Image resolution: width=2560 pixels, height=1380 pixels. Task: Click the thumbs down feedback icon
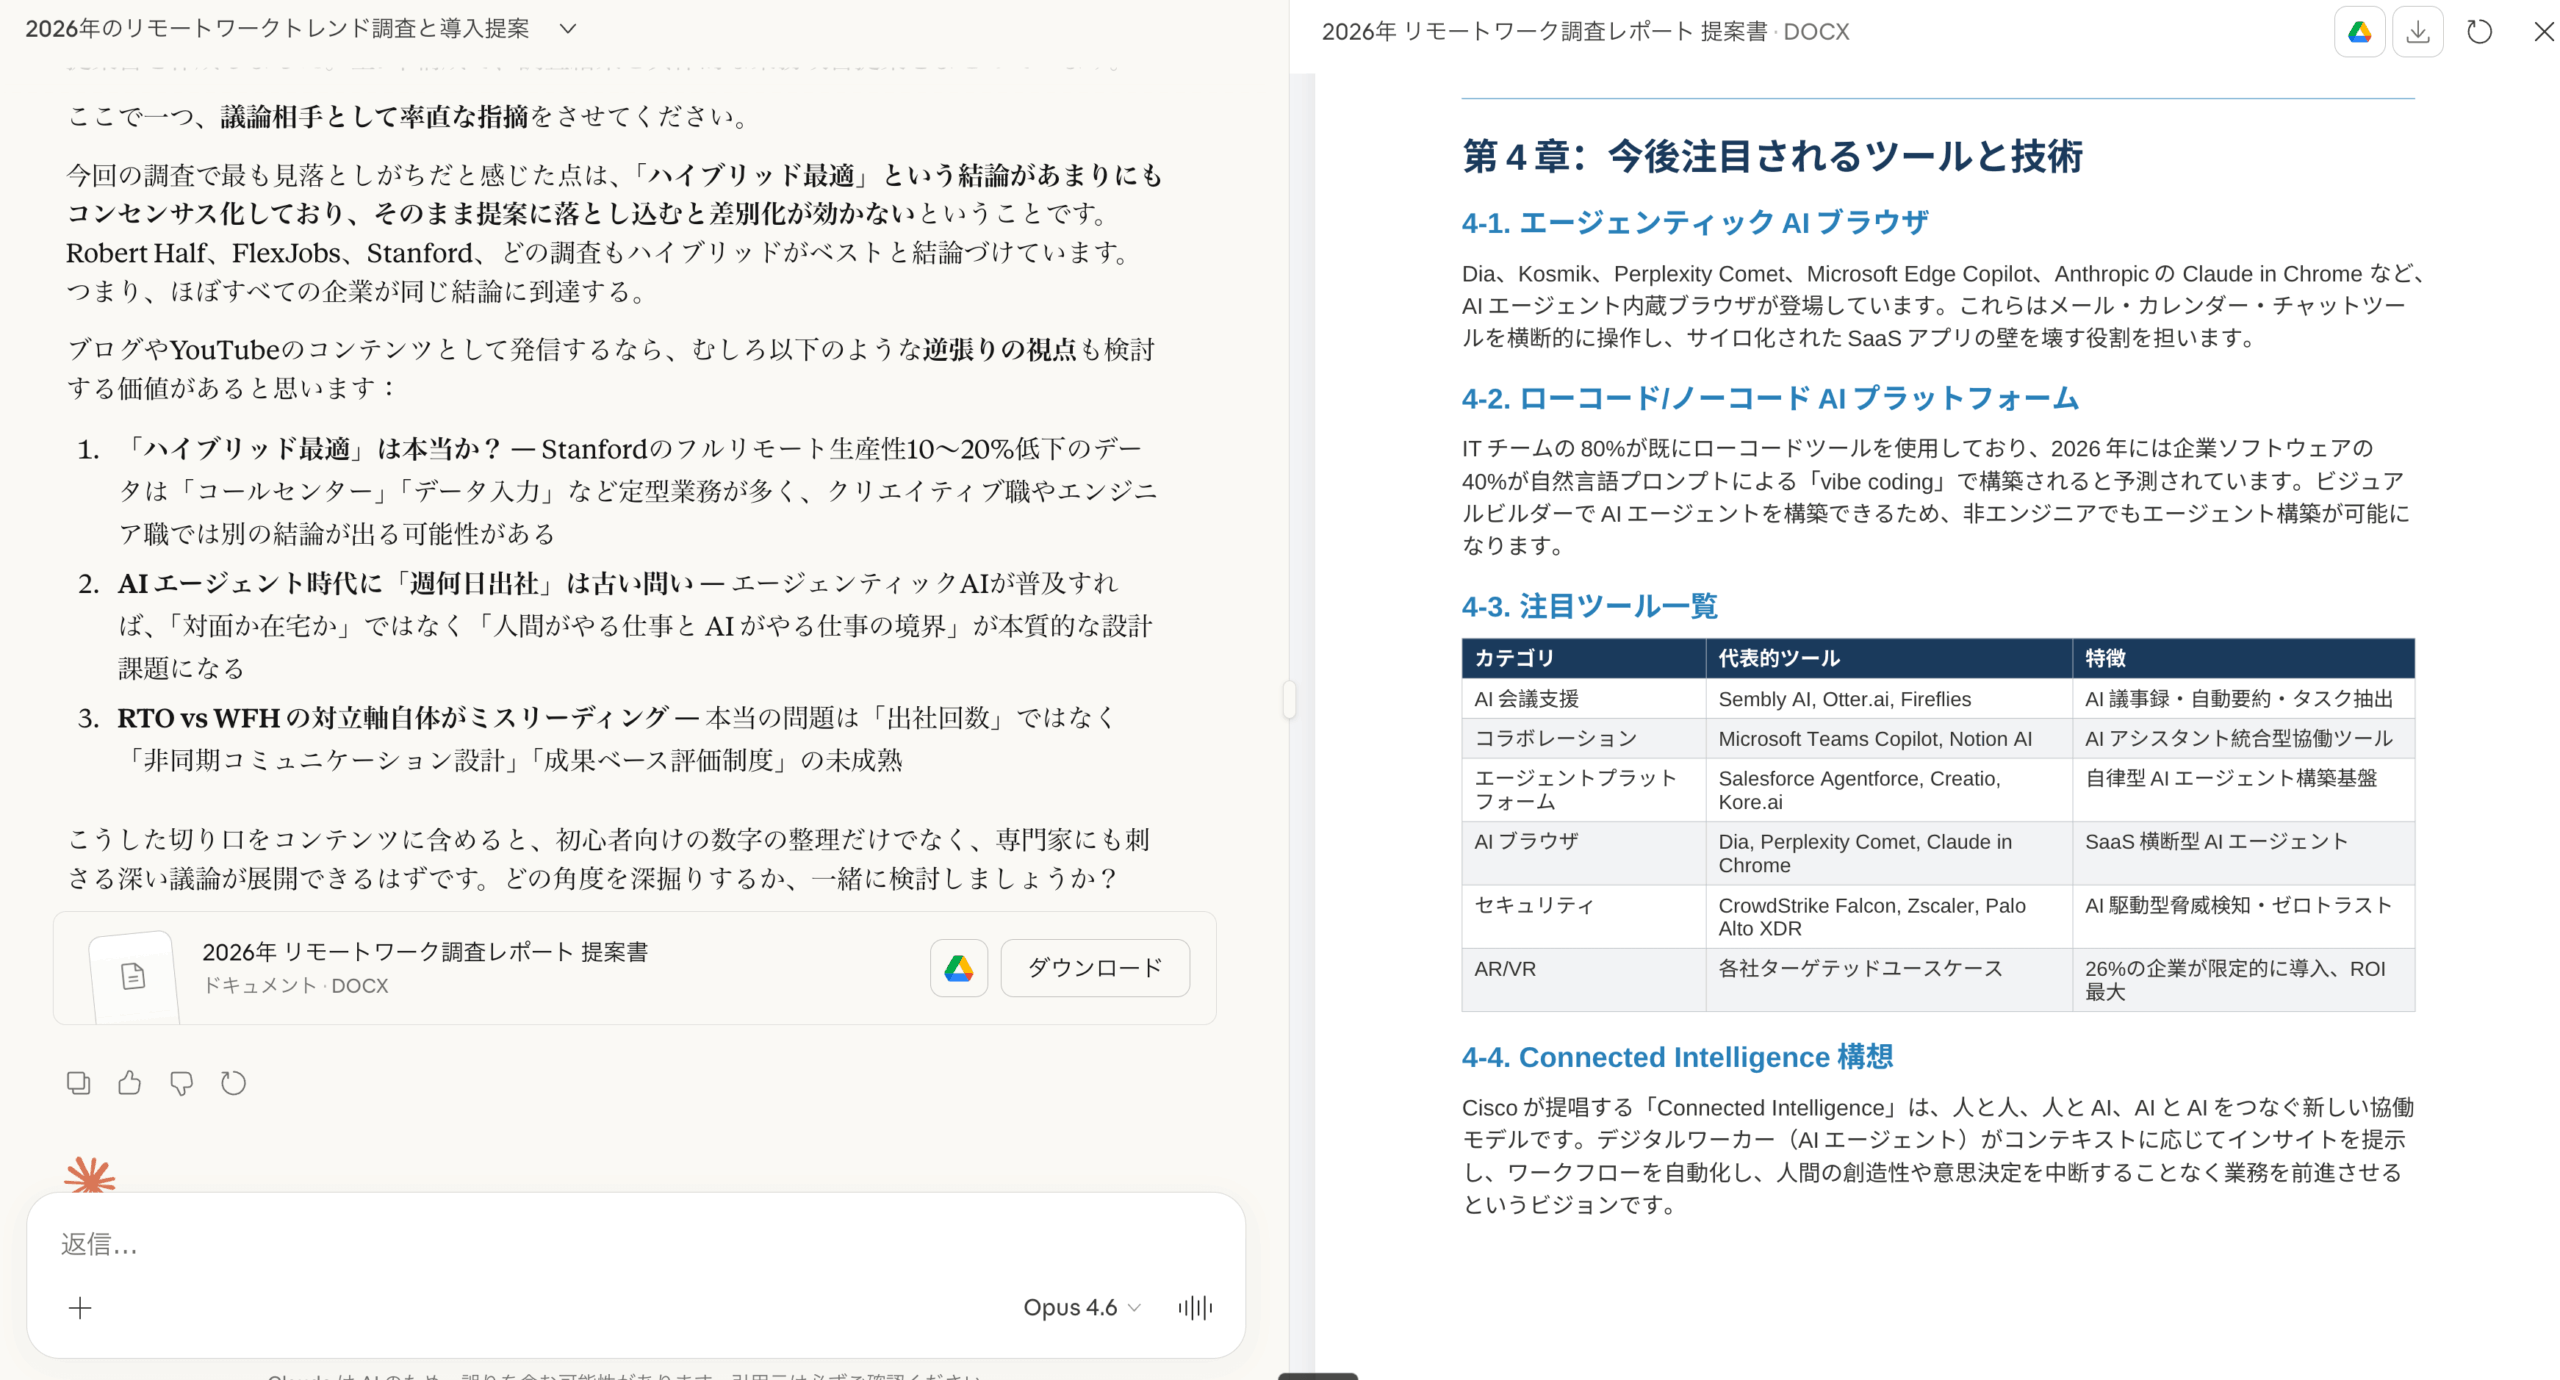181,1083
